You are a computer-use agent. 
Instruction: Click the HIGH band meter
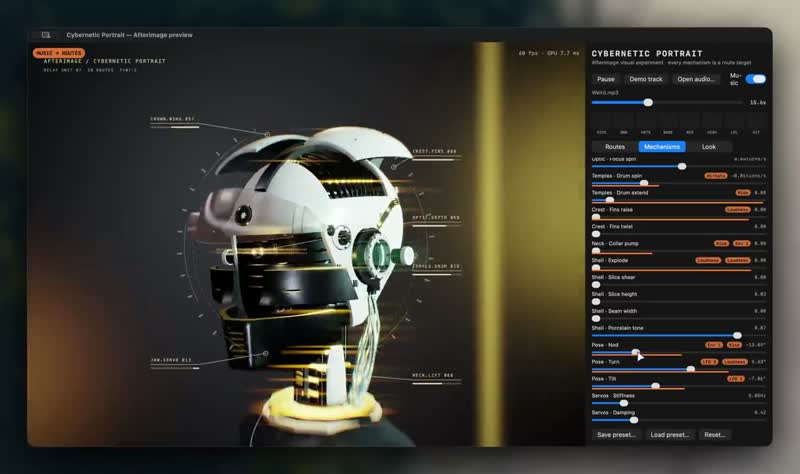tap(712, 124)
